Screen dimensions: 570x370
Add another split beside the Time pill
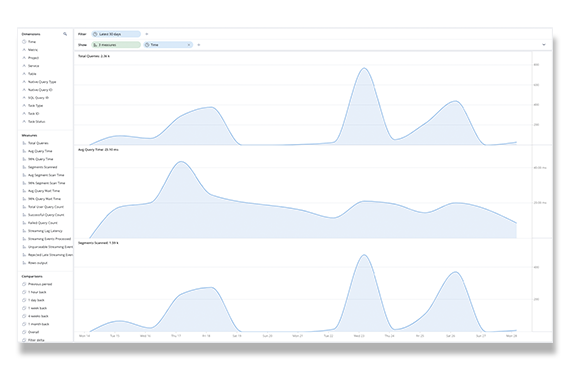[x=199, y=45]
